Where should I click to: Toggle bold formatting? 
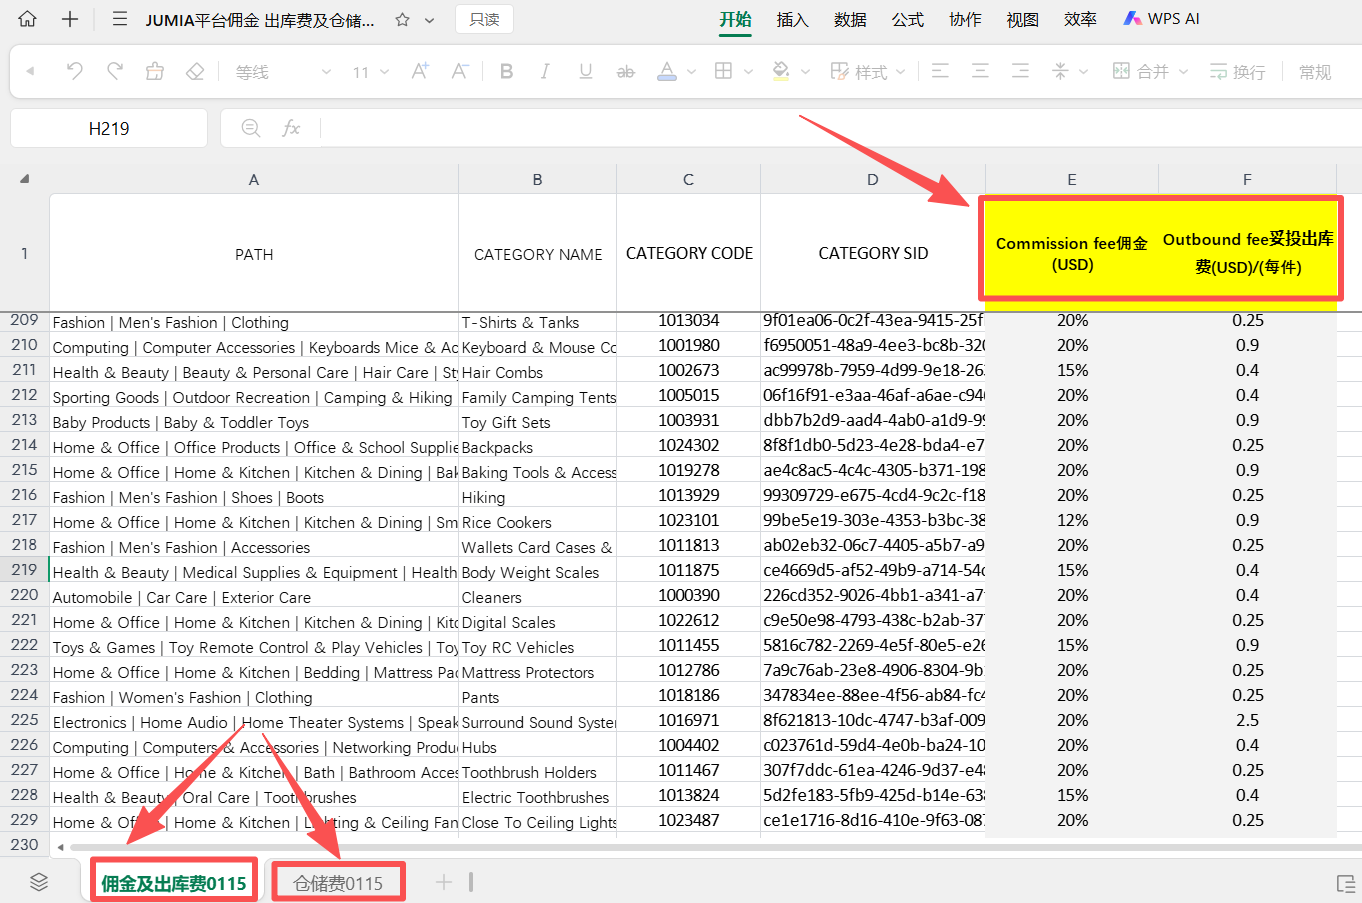(x=506, y=71)
